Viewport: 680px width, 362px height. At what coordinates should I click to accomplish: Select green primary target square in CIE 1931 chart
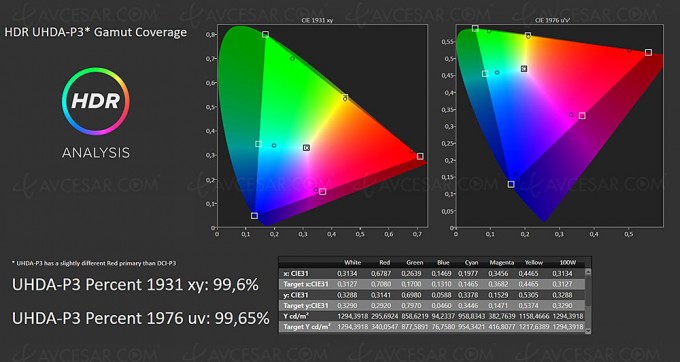tap(265, 34)
